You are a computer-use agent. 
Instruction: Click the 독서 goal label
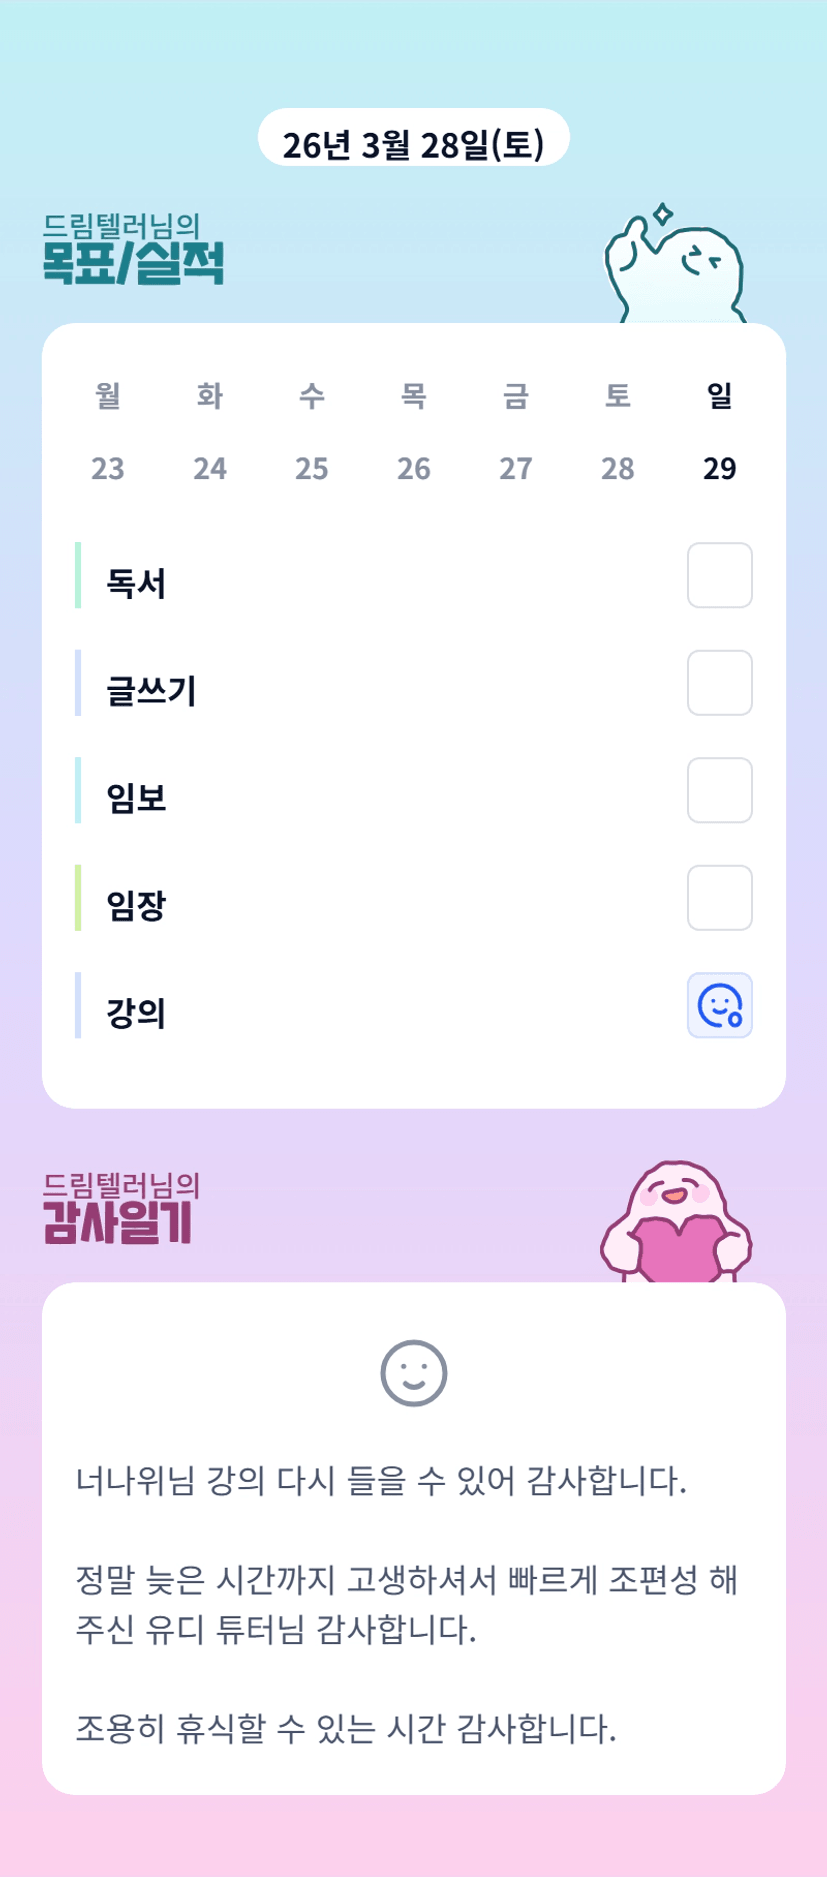(x=136, y=583)
